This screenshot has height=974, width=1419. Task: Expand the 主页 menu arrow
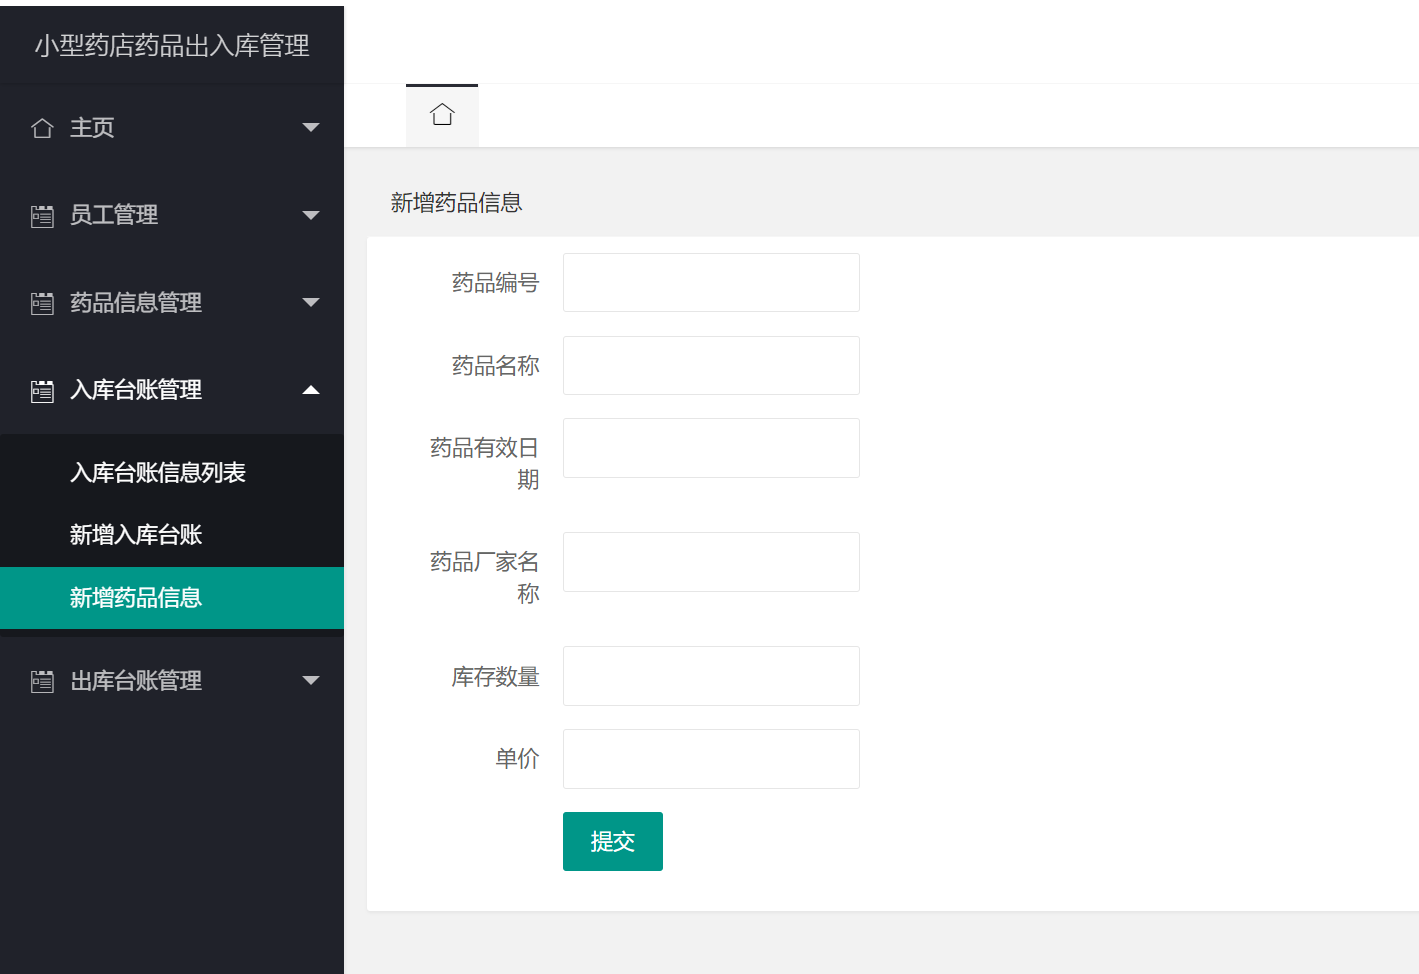[311, 127]
